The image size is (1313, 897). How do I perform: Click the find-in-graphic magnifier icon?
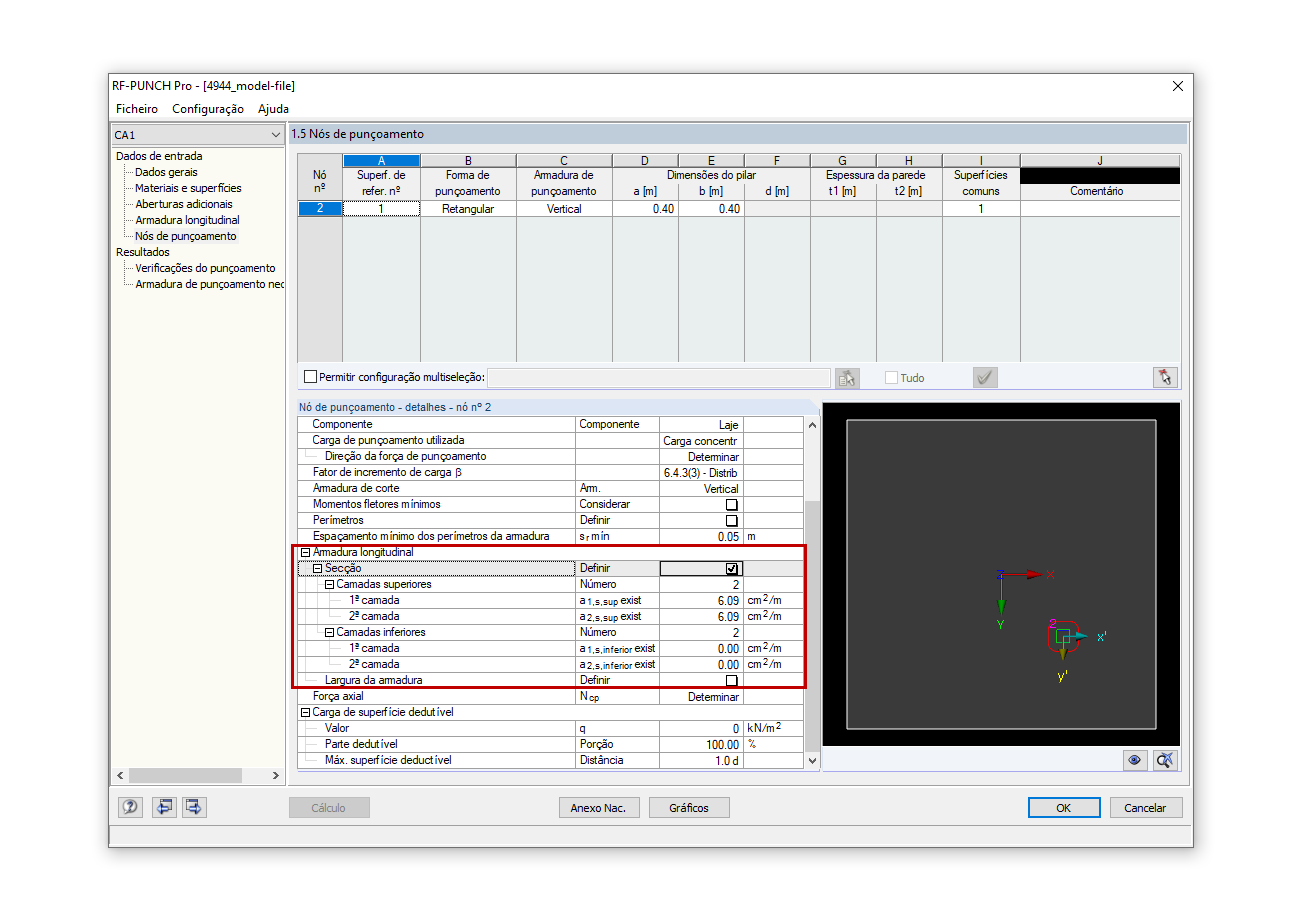pyautogui.click(x=1164, y=760)
